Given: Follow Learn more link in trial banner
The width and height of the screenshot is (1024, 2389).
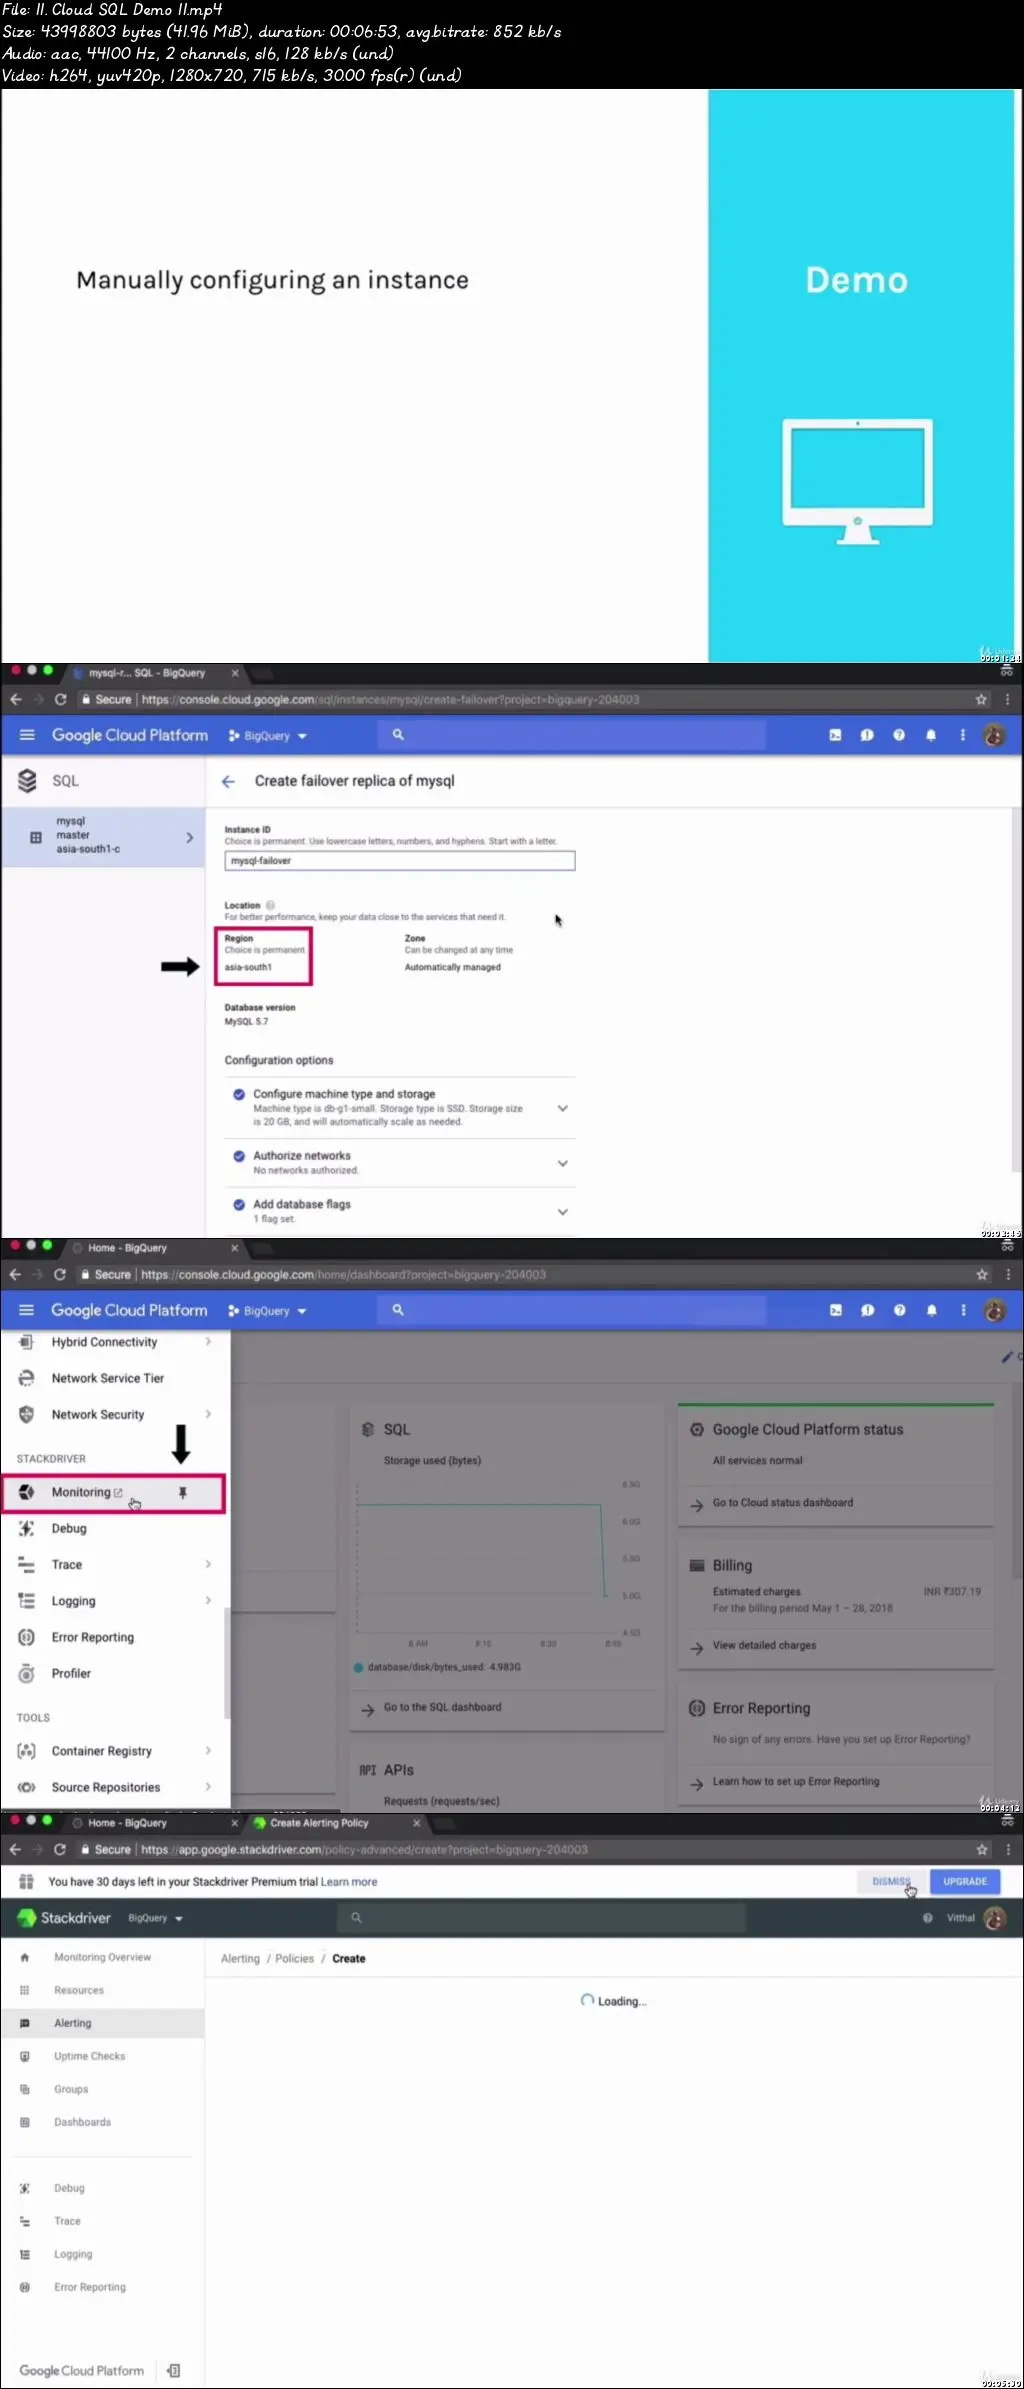Looking at the screenshot, I should point(349,1881).
